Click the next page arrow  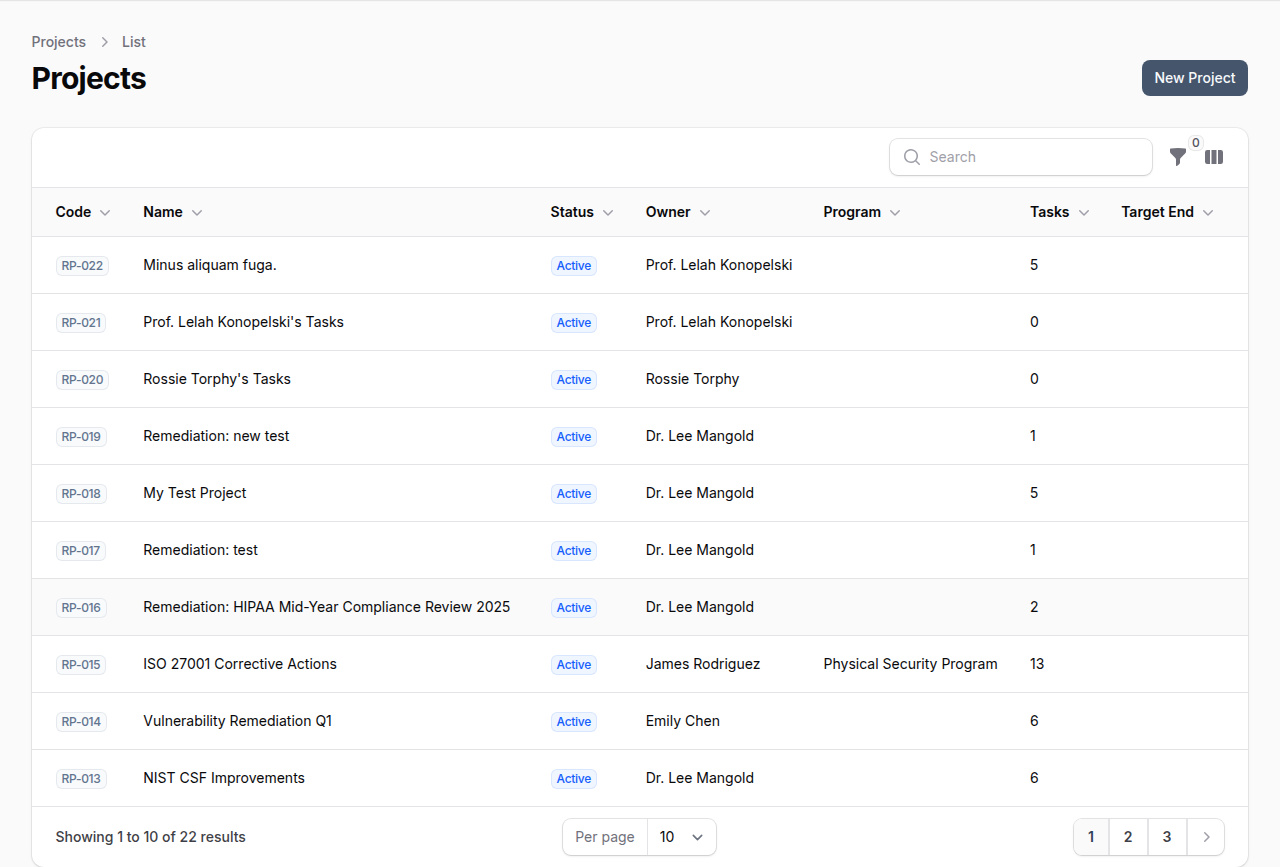(x=1205, y=837)
